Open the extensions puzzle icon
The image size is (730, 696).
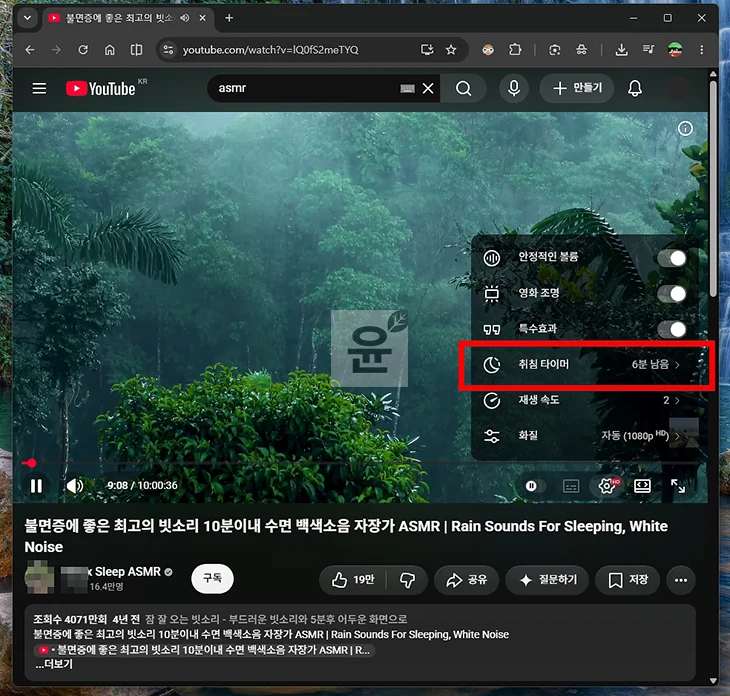515,50
